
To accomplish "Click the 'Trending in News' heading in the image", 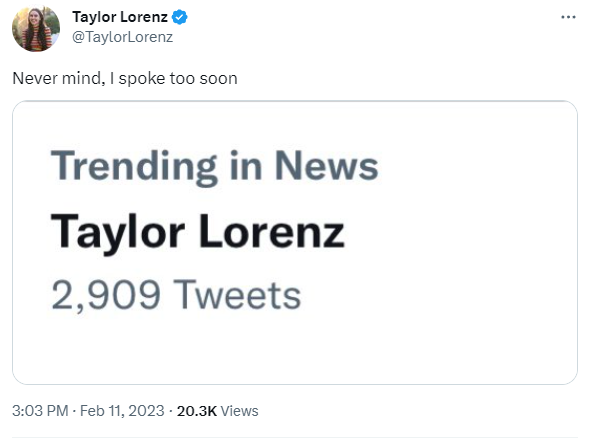I will (x=214, y=167).
